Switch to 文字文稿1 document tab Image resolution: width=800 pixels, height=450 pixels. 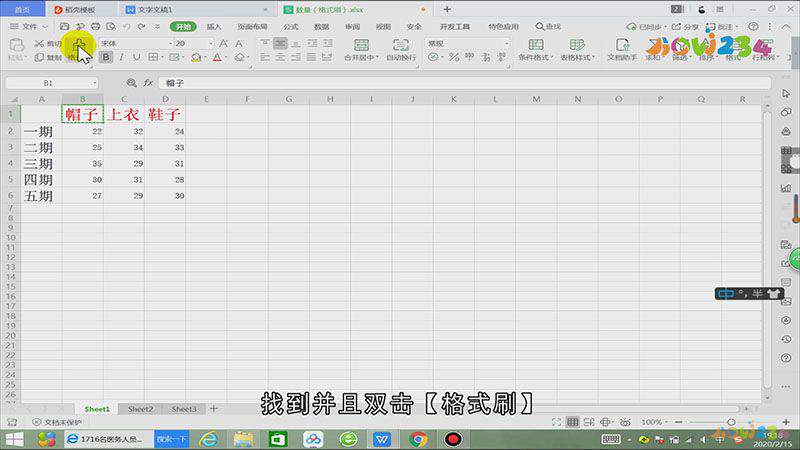[196, 10]
